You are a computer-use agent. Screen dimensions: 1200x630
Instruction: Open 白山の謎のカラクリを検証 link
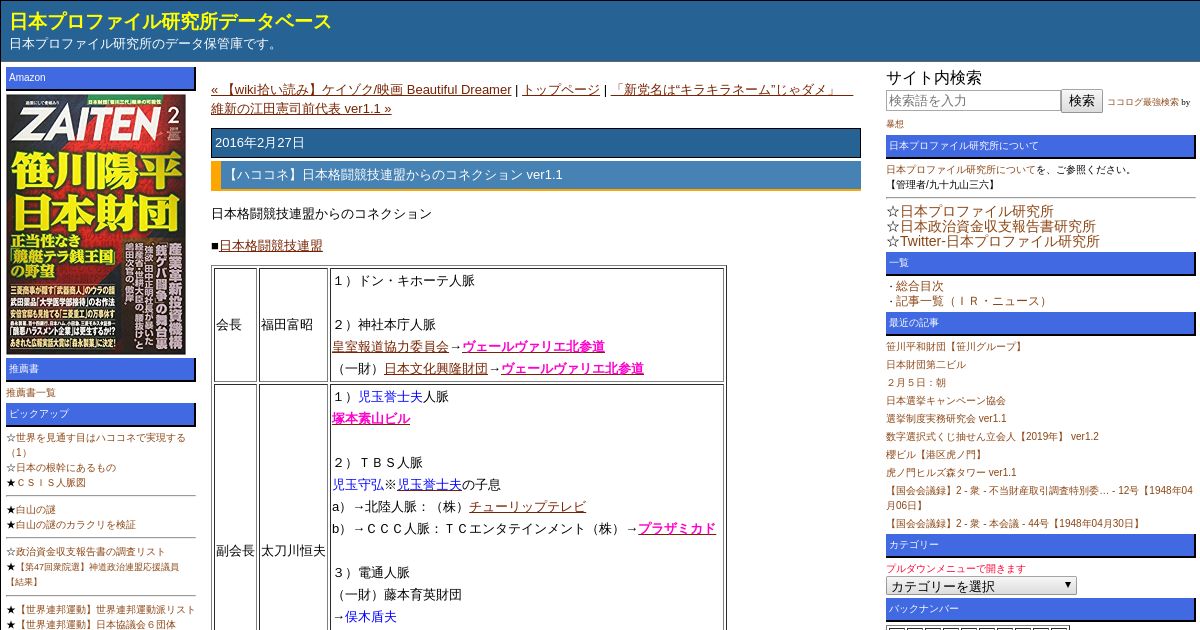click(76, 525)
